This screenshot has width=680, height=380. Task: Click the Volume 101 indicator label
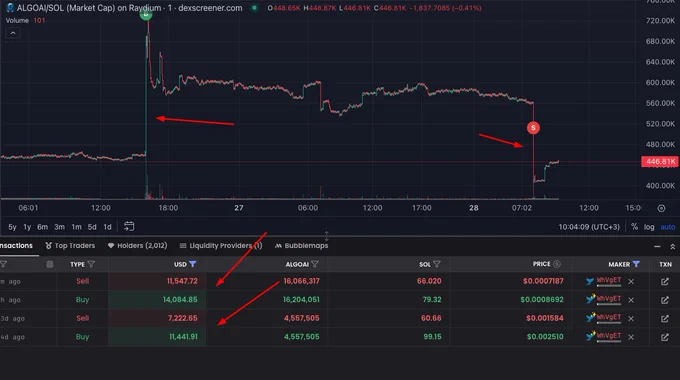pos(25,20)
